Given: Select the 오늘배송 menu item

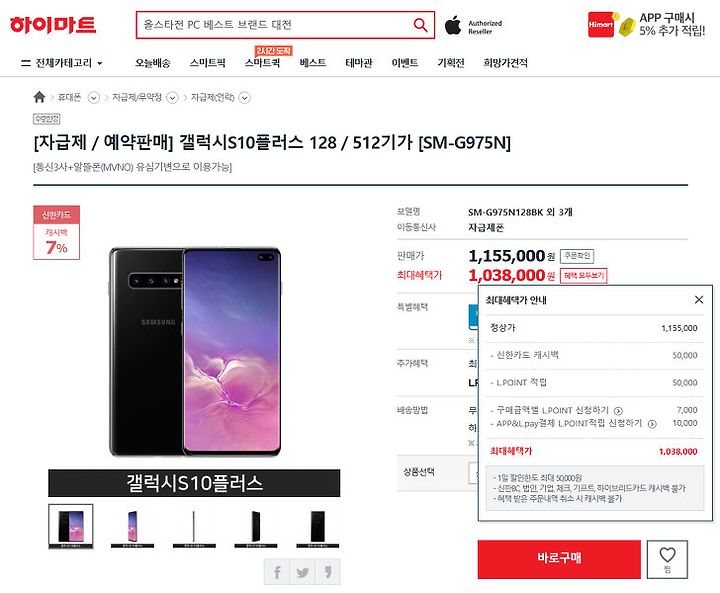Looking at the screenshot, I should tap(152, 63).
